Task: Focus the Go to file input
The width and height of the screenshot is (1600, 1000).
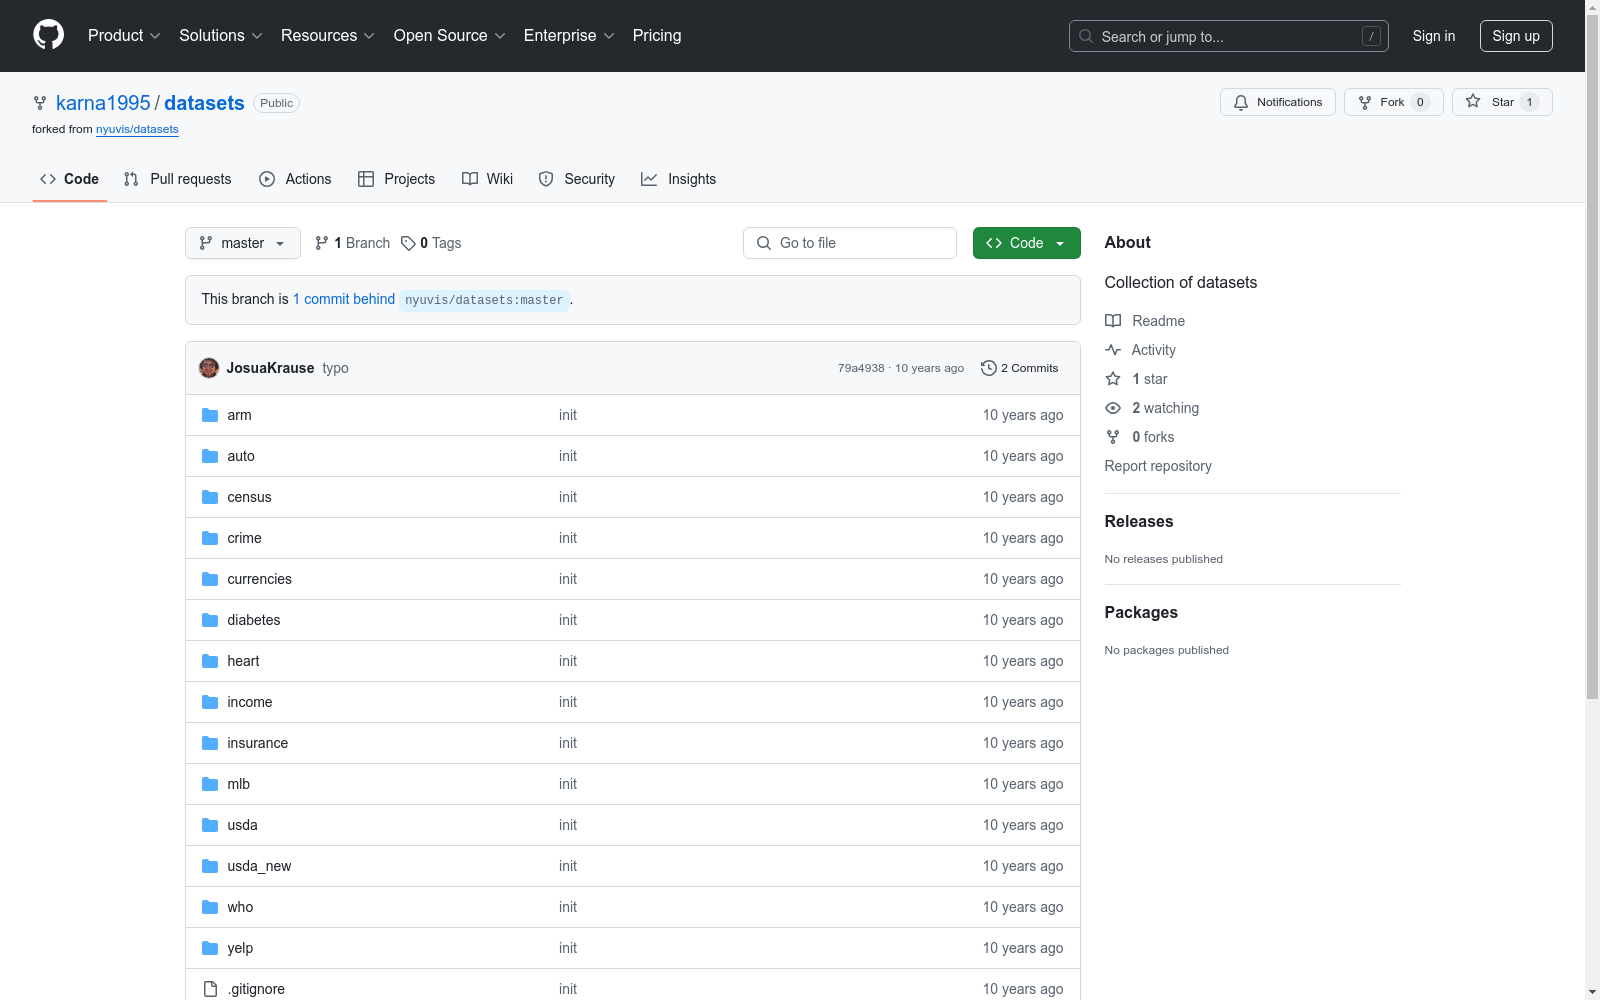Action: click(x=850, y=243)
